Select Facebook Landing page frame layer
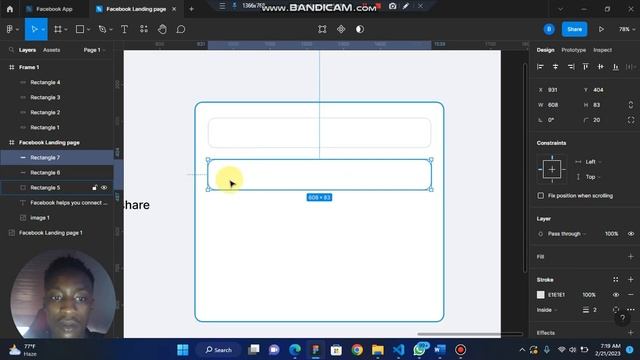The image size is (640, 360). (x=57, y=142)
